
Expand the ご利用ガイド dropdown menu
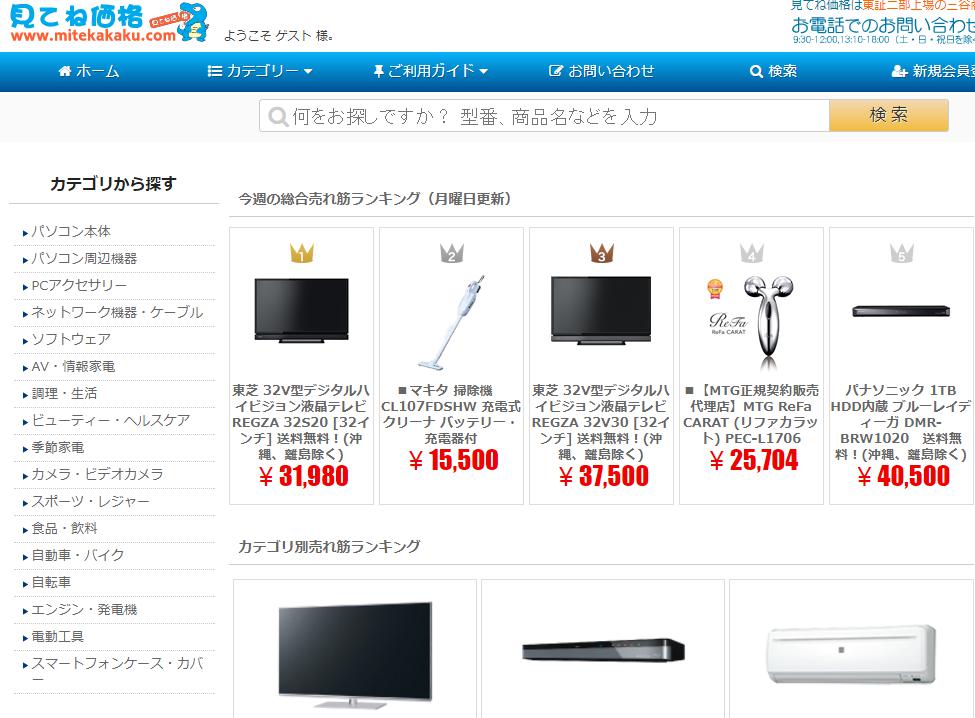[430, 71]
